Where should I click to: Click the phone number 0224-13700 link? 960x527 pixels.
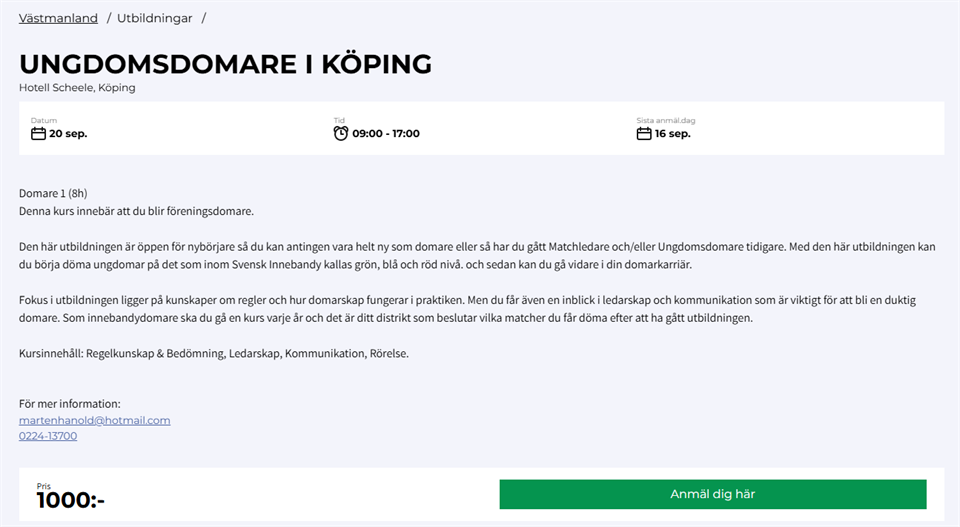48,436
